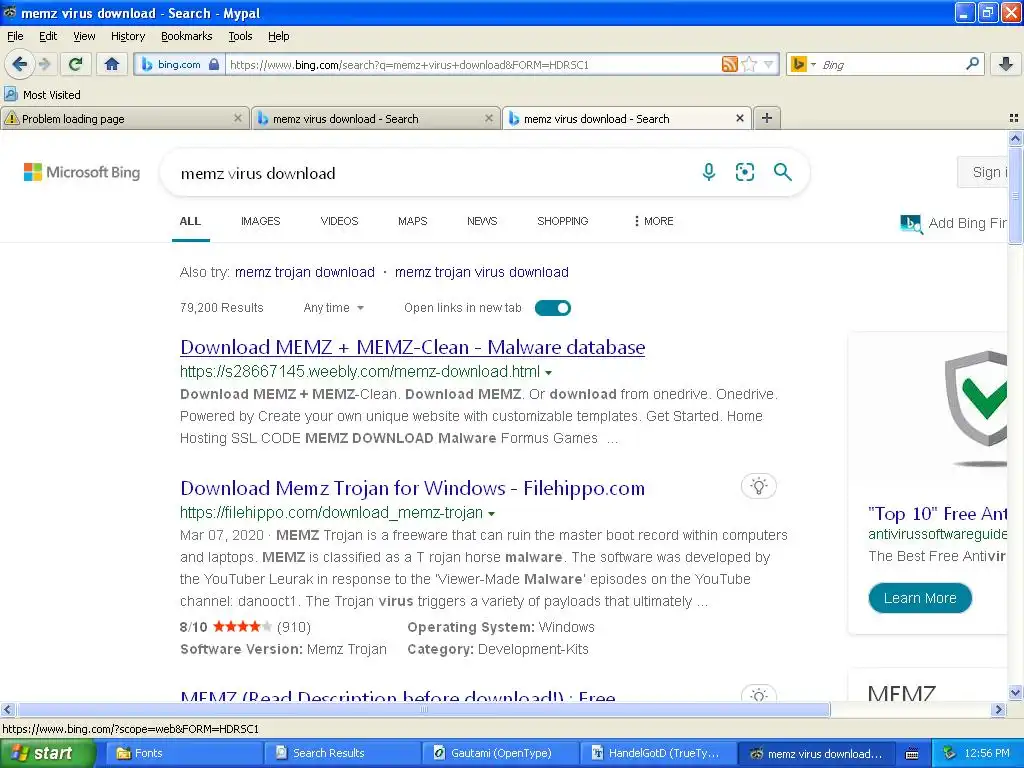Click the padlock site identity icon

[214, 64]
